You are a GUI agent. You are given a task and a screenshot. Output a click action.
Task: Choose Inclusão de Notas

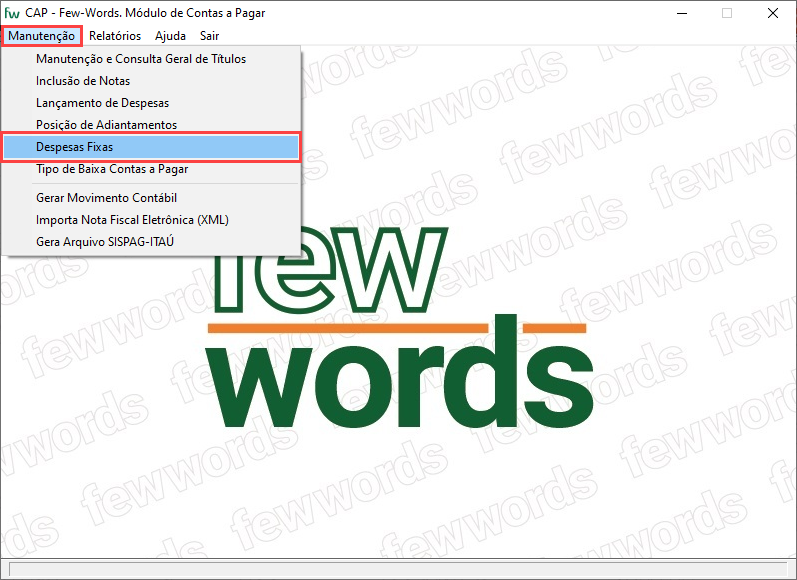point(151,81)
